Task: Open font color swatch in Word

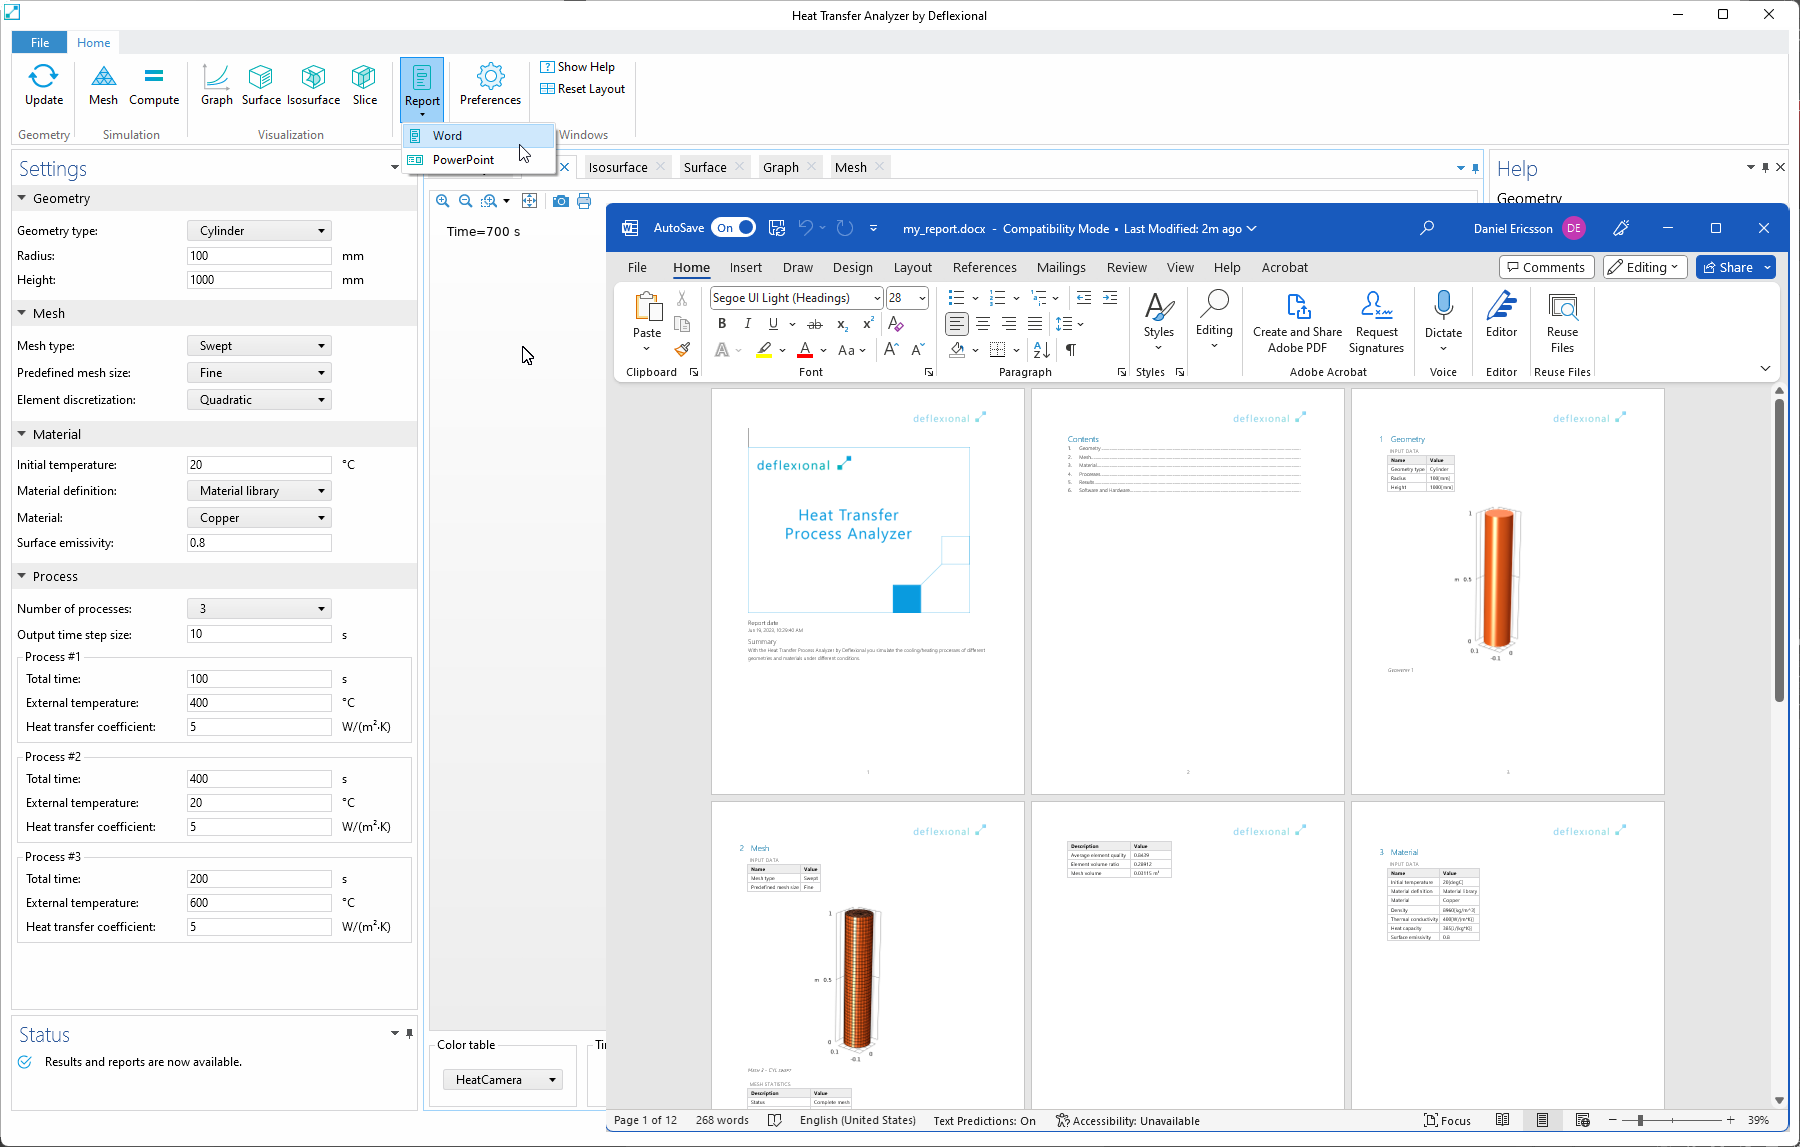Action: (805, 350)
